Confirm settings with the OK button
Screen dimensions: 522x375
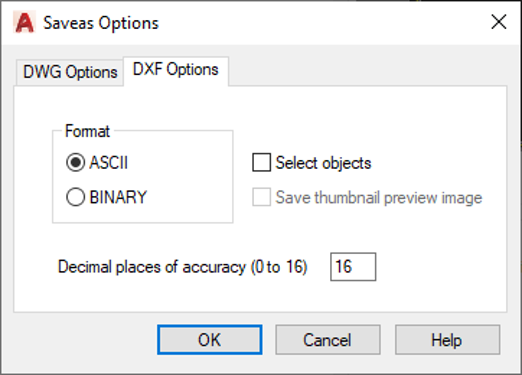pos(210,340)
